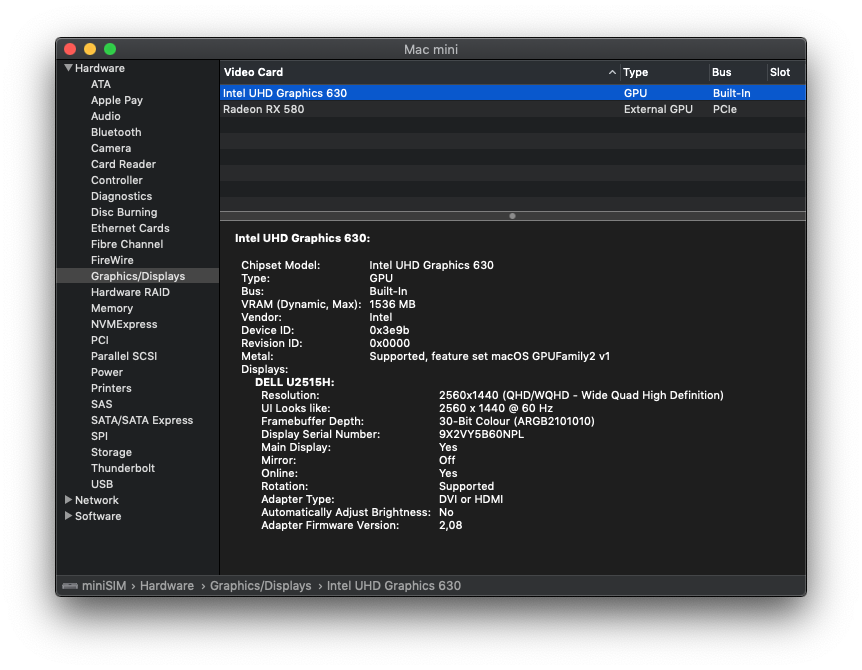862x670 pixels.
Task: Select ATA in the sidebar
Action: click(101, 84)
